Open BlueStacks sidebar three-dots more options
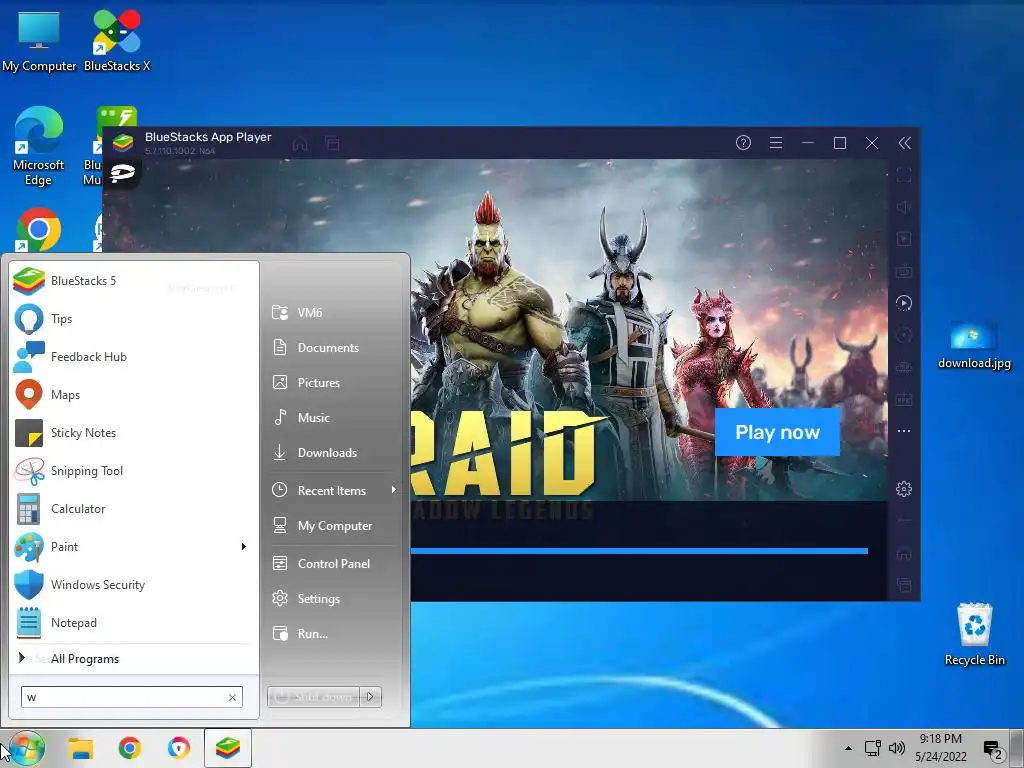The image size is (1024, 768). pyautogui.click(x=904, y=431)
